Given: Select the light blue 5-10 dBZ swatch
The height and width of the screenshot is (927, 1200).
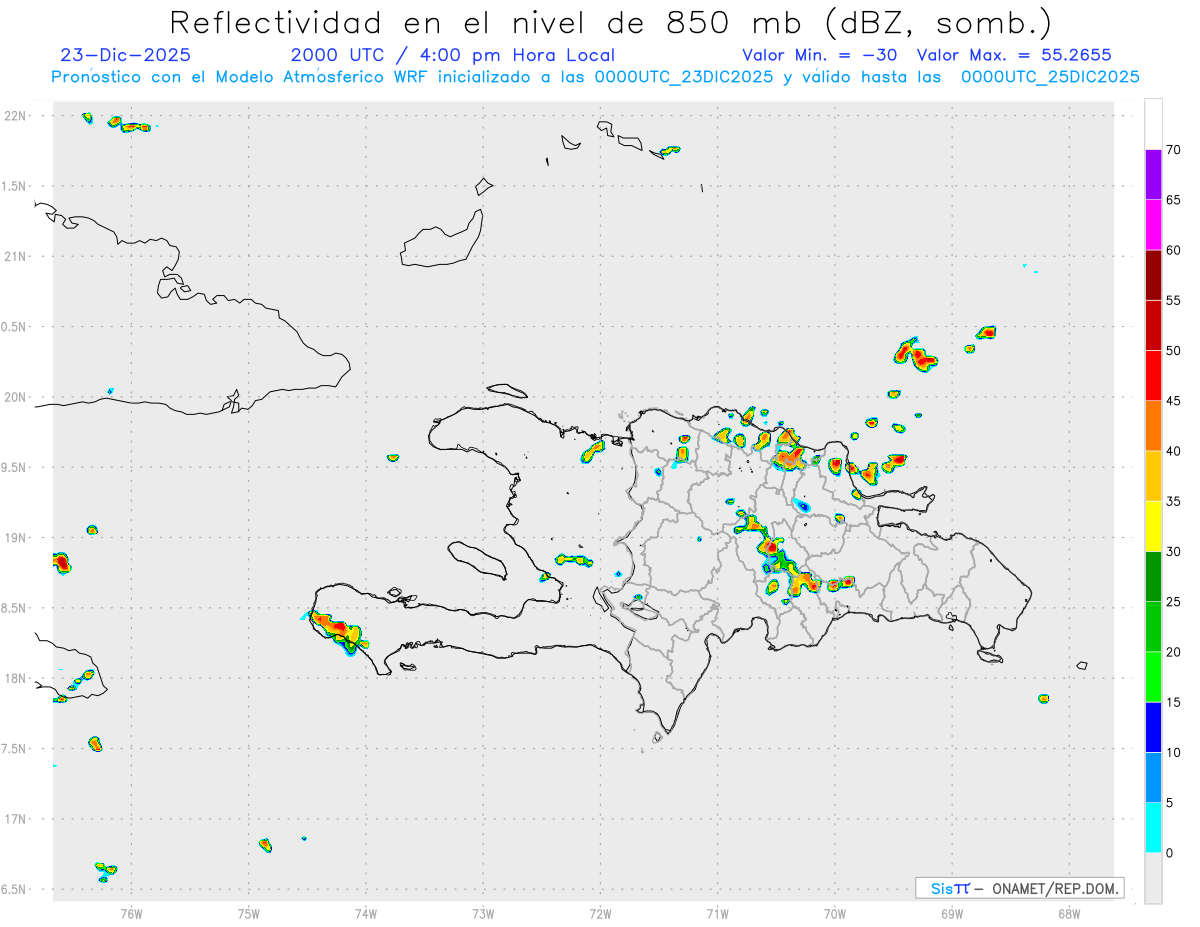Looking at the screenshot, I should point(1153,778).
